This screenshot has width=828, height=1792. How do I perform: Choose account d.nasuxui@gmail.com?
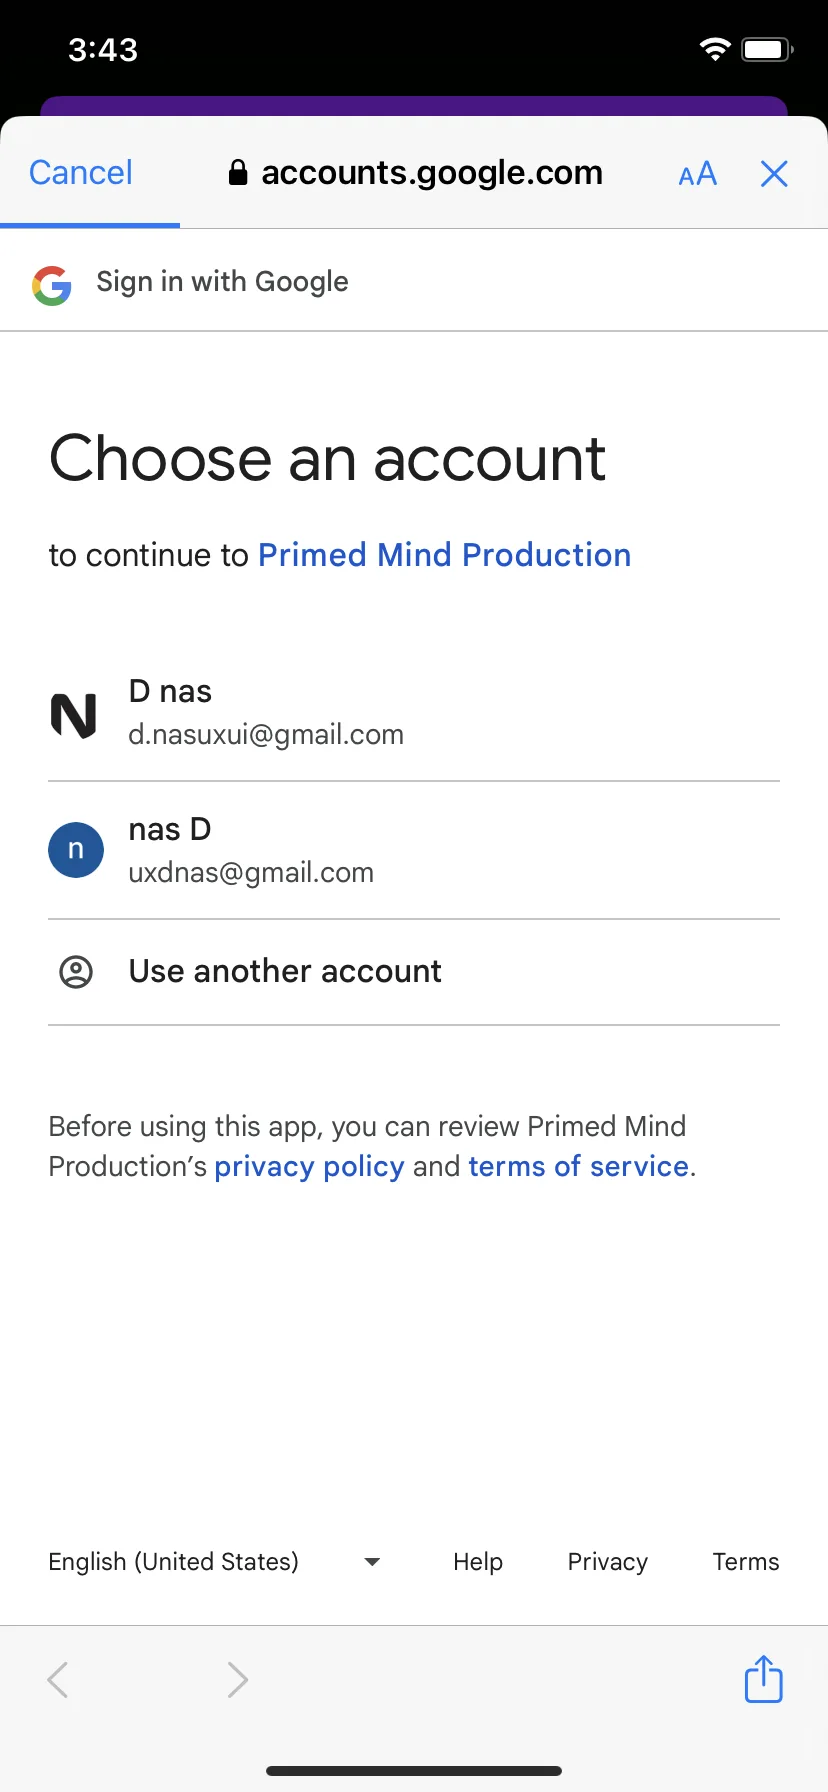click(x=414, y=713)
